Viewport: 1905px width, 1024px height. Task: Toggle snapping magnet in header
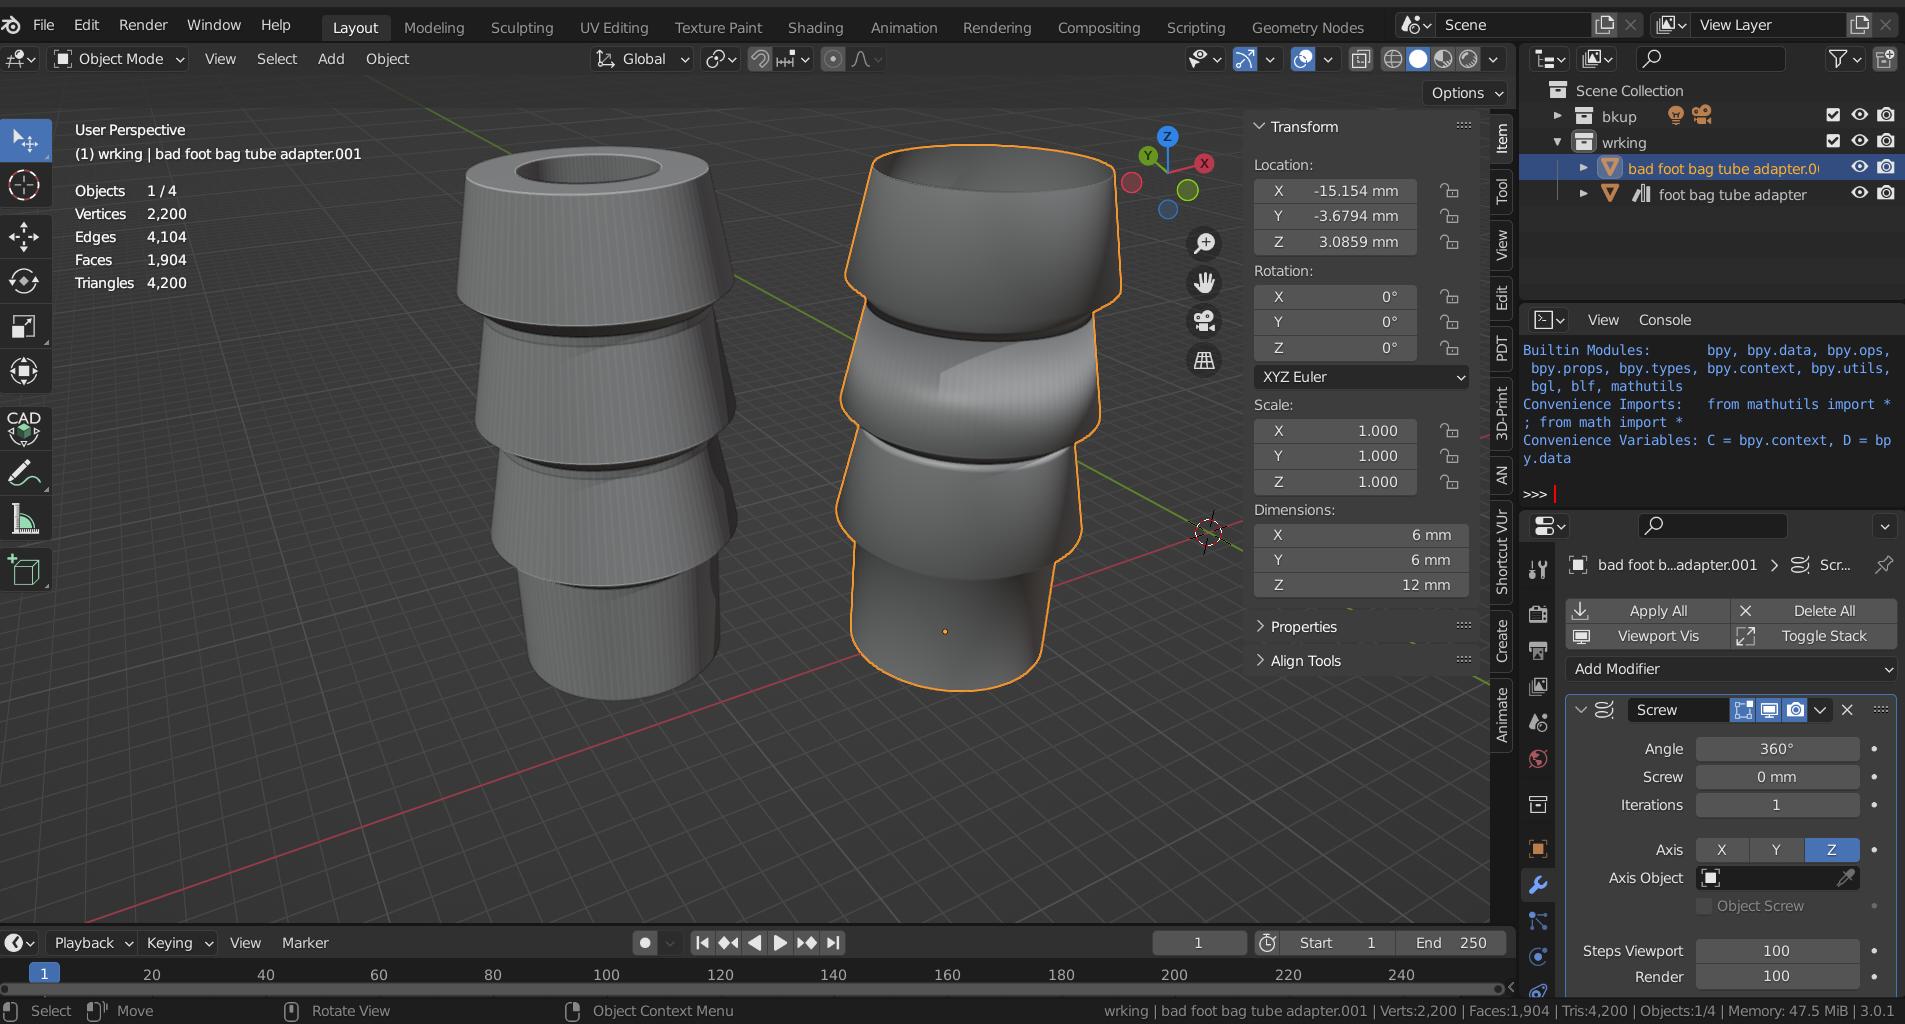coord(760,59)
